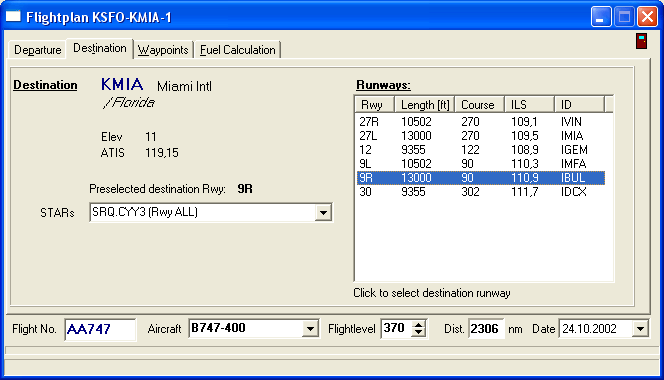Open the Fuel Calculation tab
Image resolution: width=664 pixels, height=380 pixels.
tap(238, 50)
